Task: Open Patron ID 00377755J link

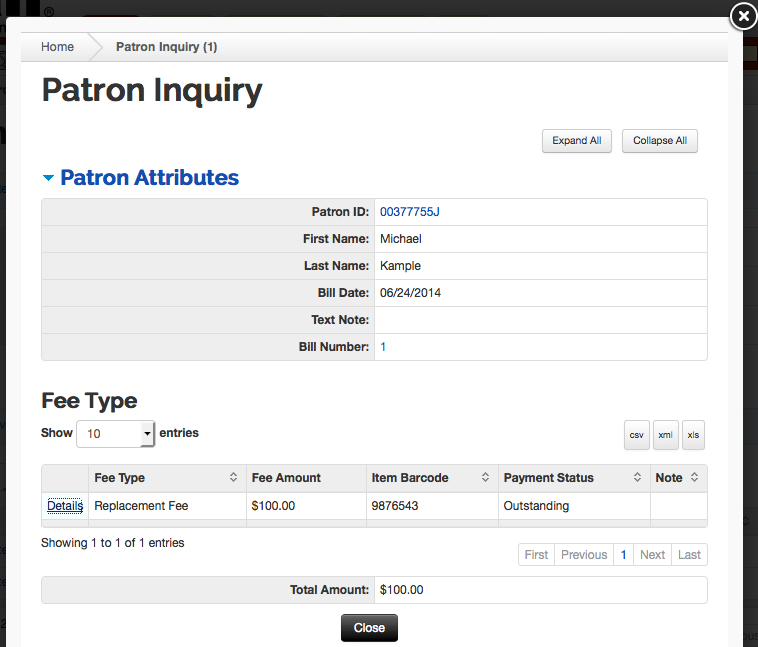Action: (x=409, y=212)
